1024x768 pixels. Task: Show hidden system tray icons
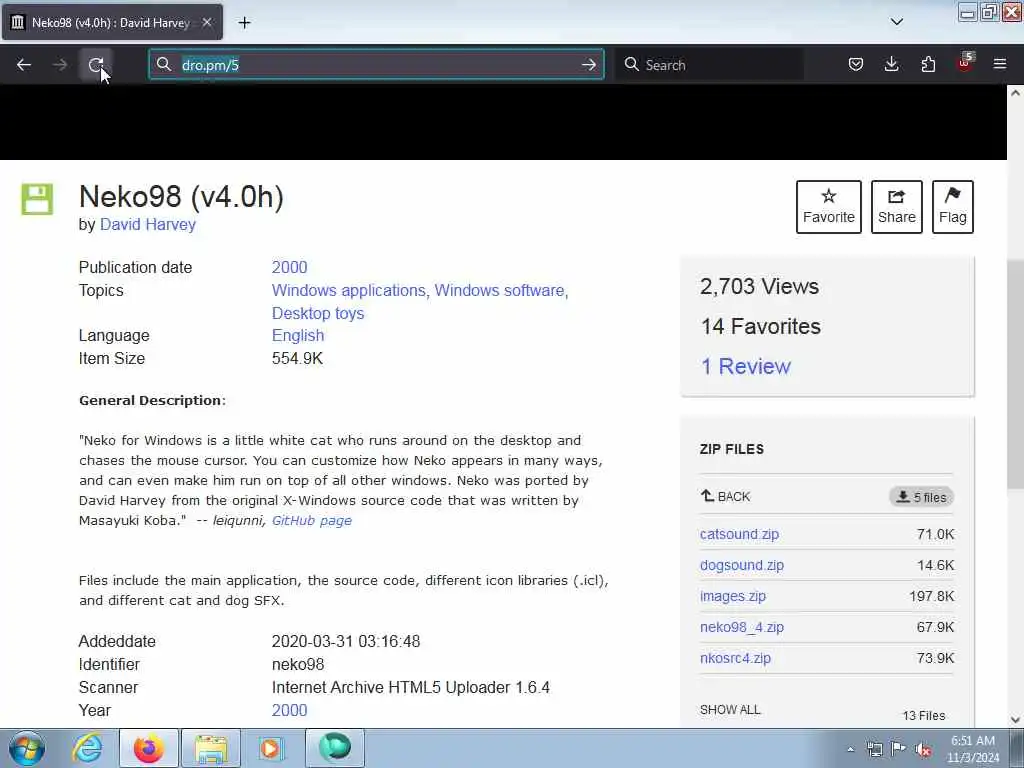coord(850,749)
